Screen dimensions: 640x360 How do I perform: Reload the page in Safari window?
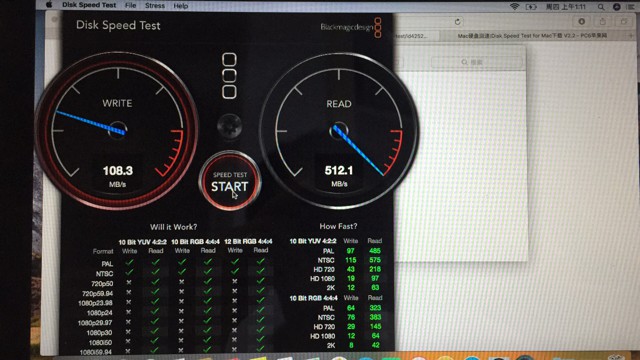458,22
